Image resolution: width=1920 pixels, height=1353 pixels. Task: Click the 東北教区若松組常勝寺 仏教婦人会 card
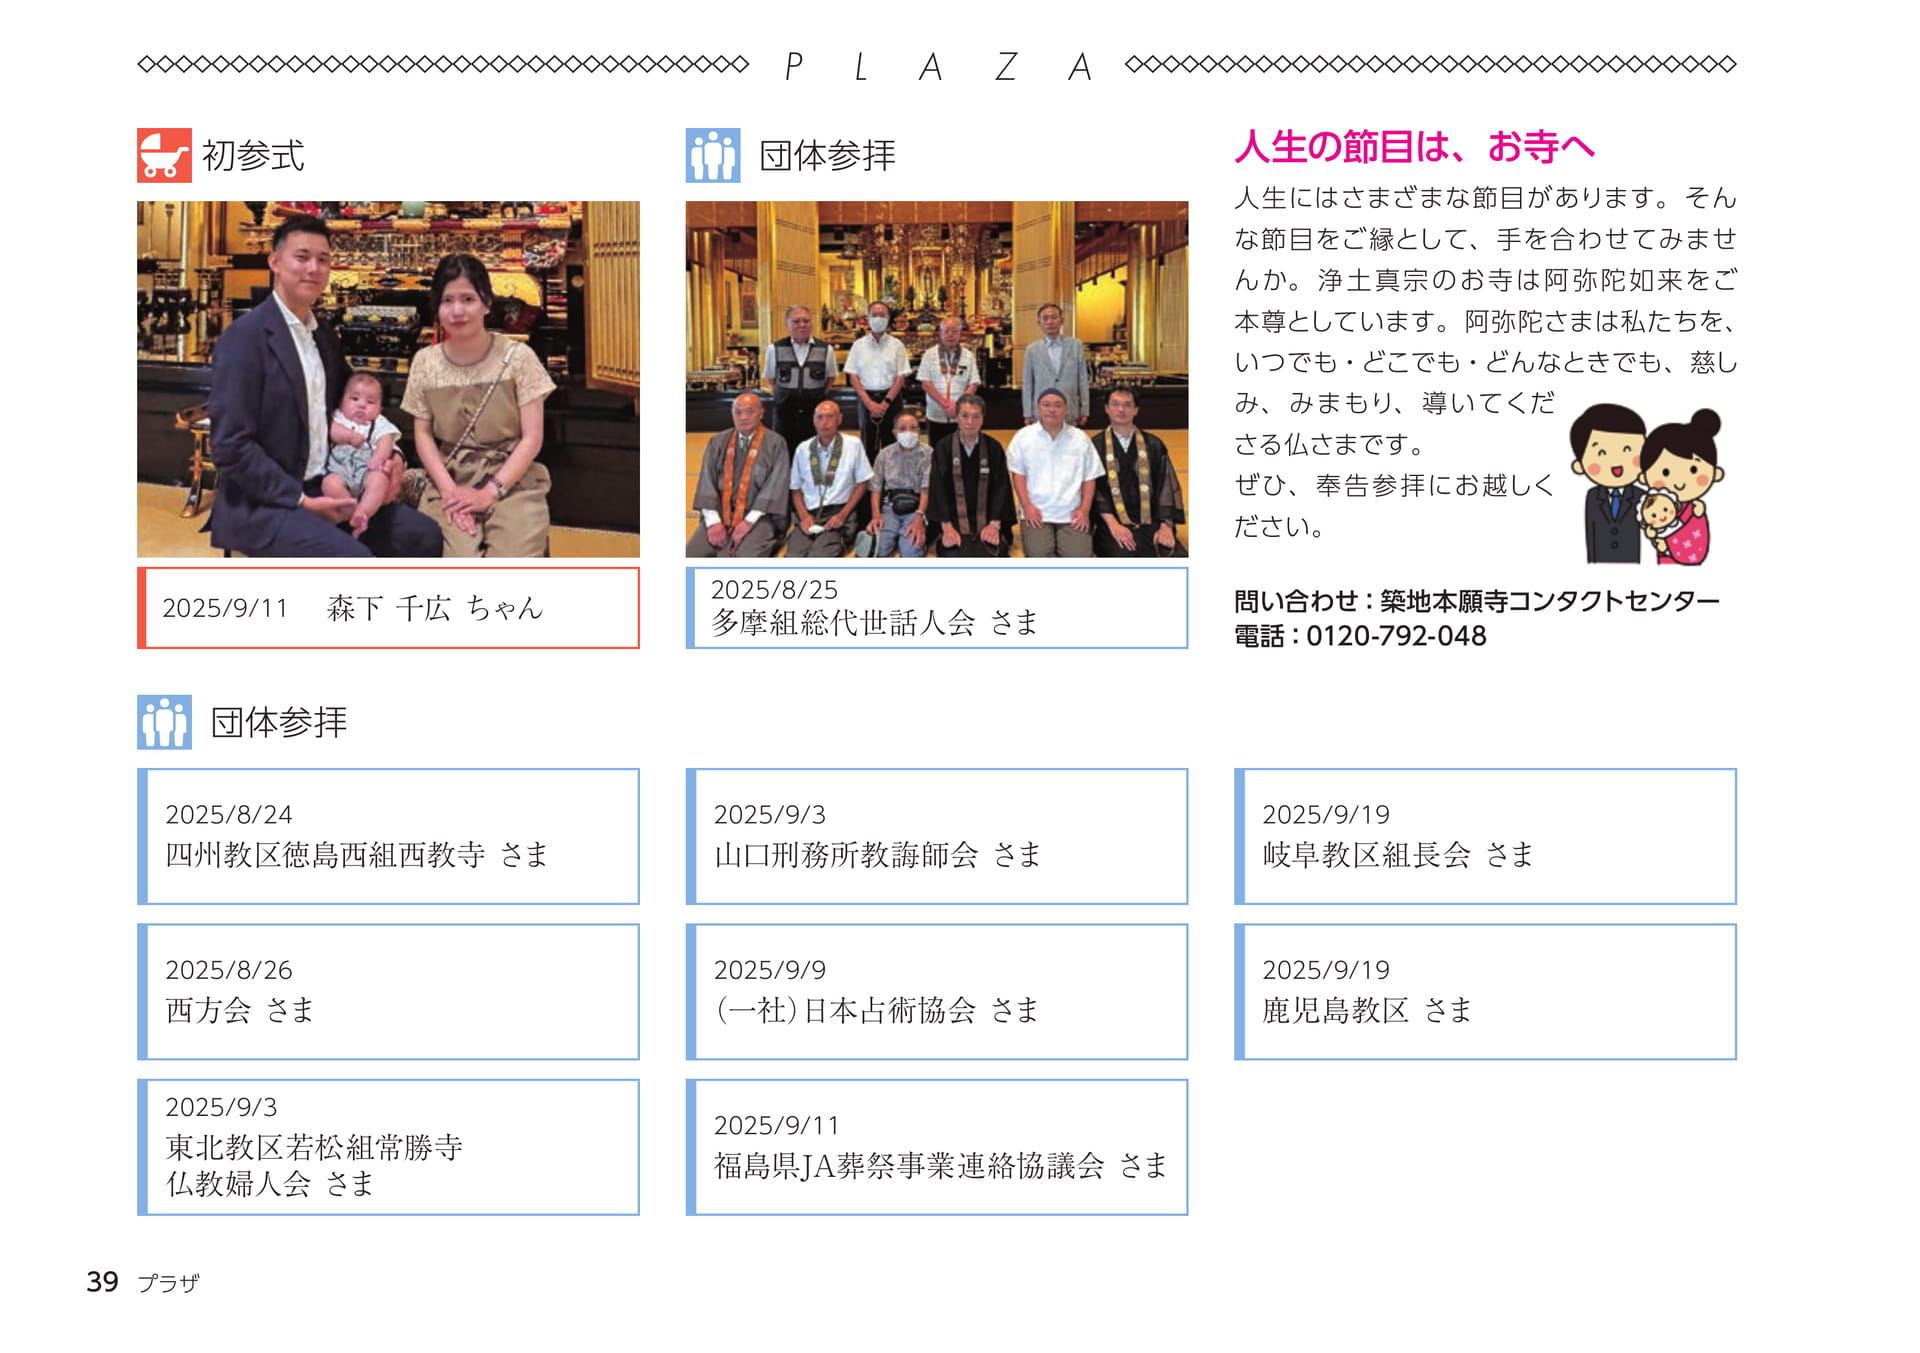click(388, 1147)
